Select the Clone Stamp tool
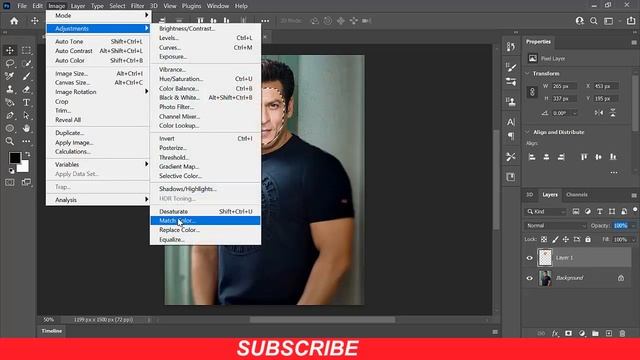Image resolution: width=640 pixels, height=360 pixels. [x=10, y=89]
